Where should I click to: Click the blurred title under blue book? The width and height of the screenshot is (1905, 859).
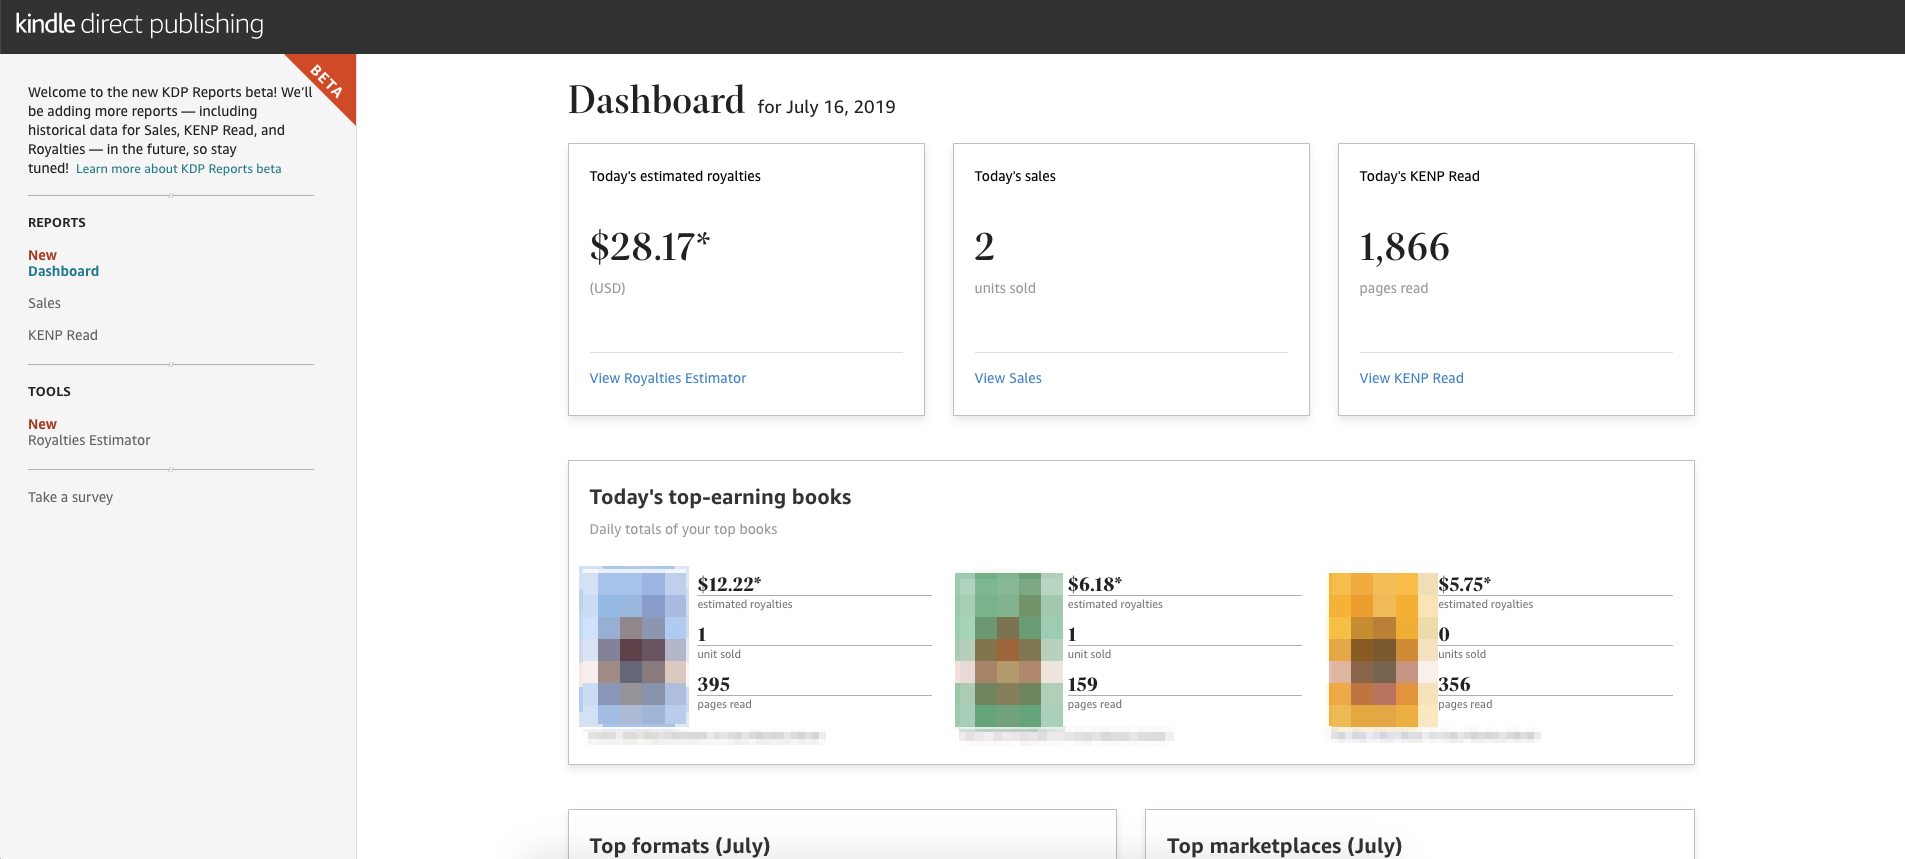706,736
